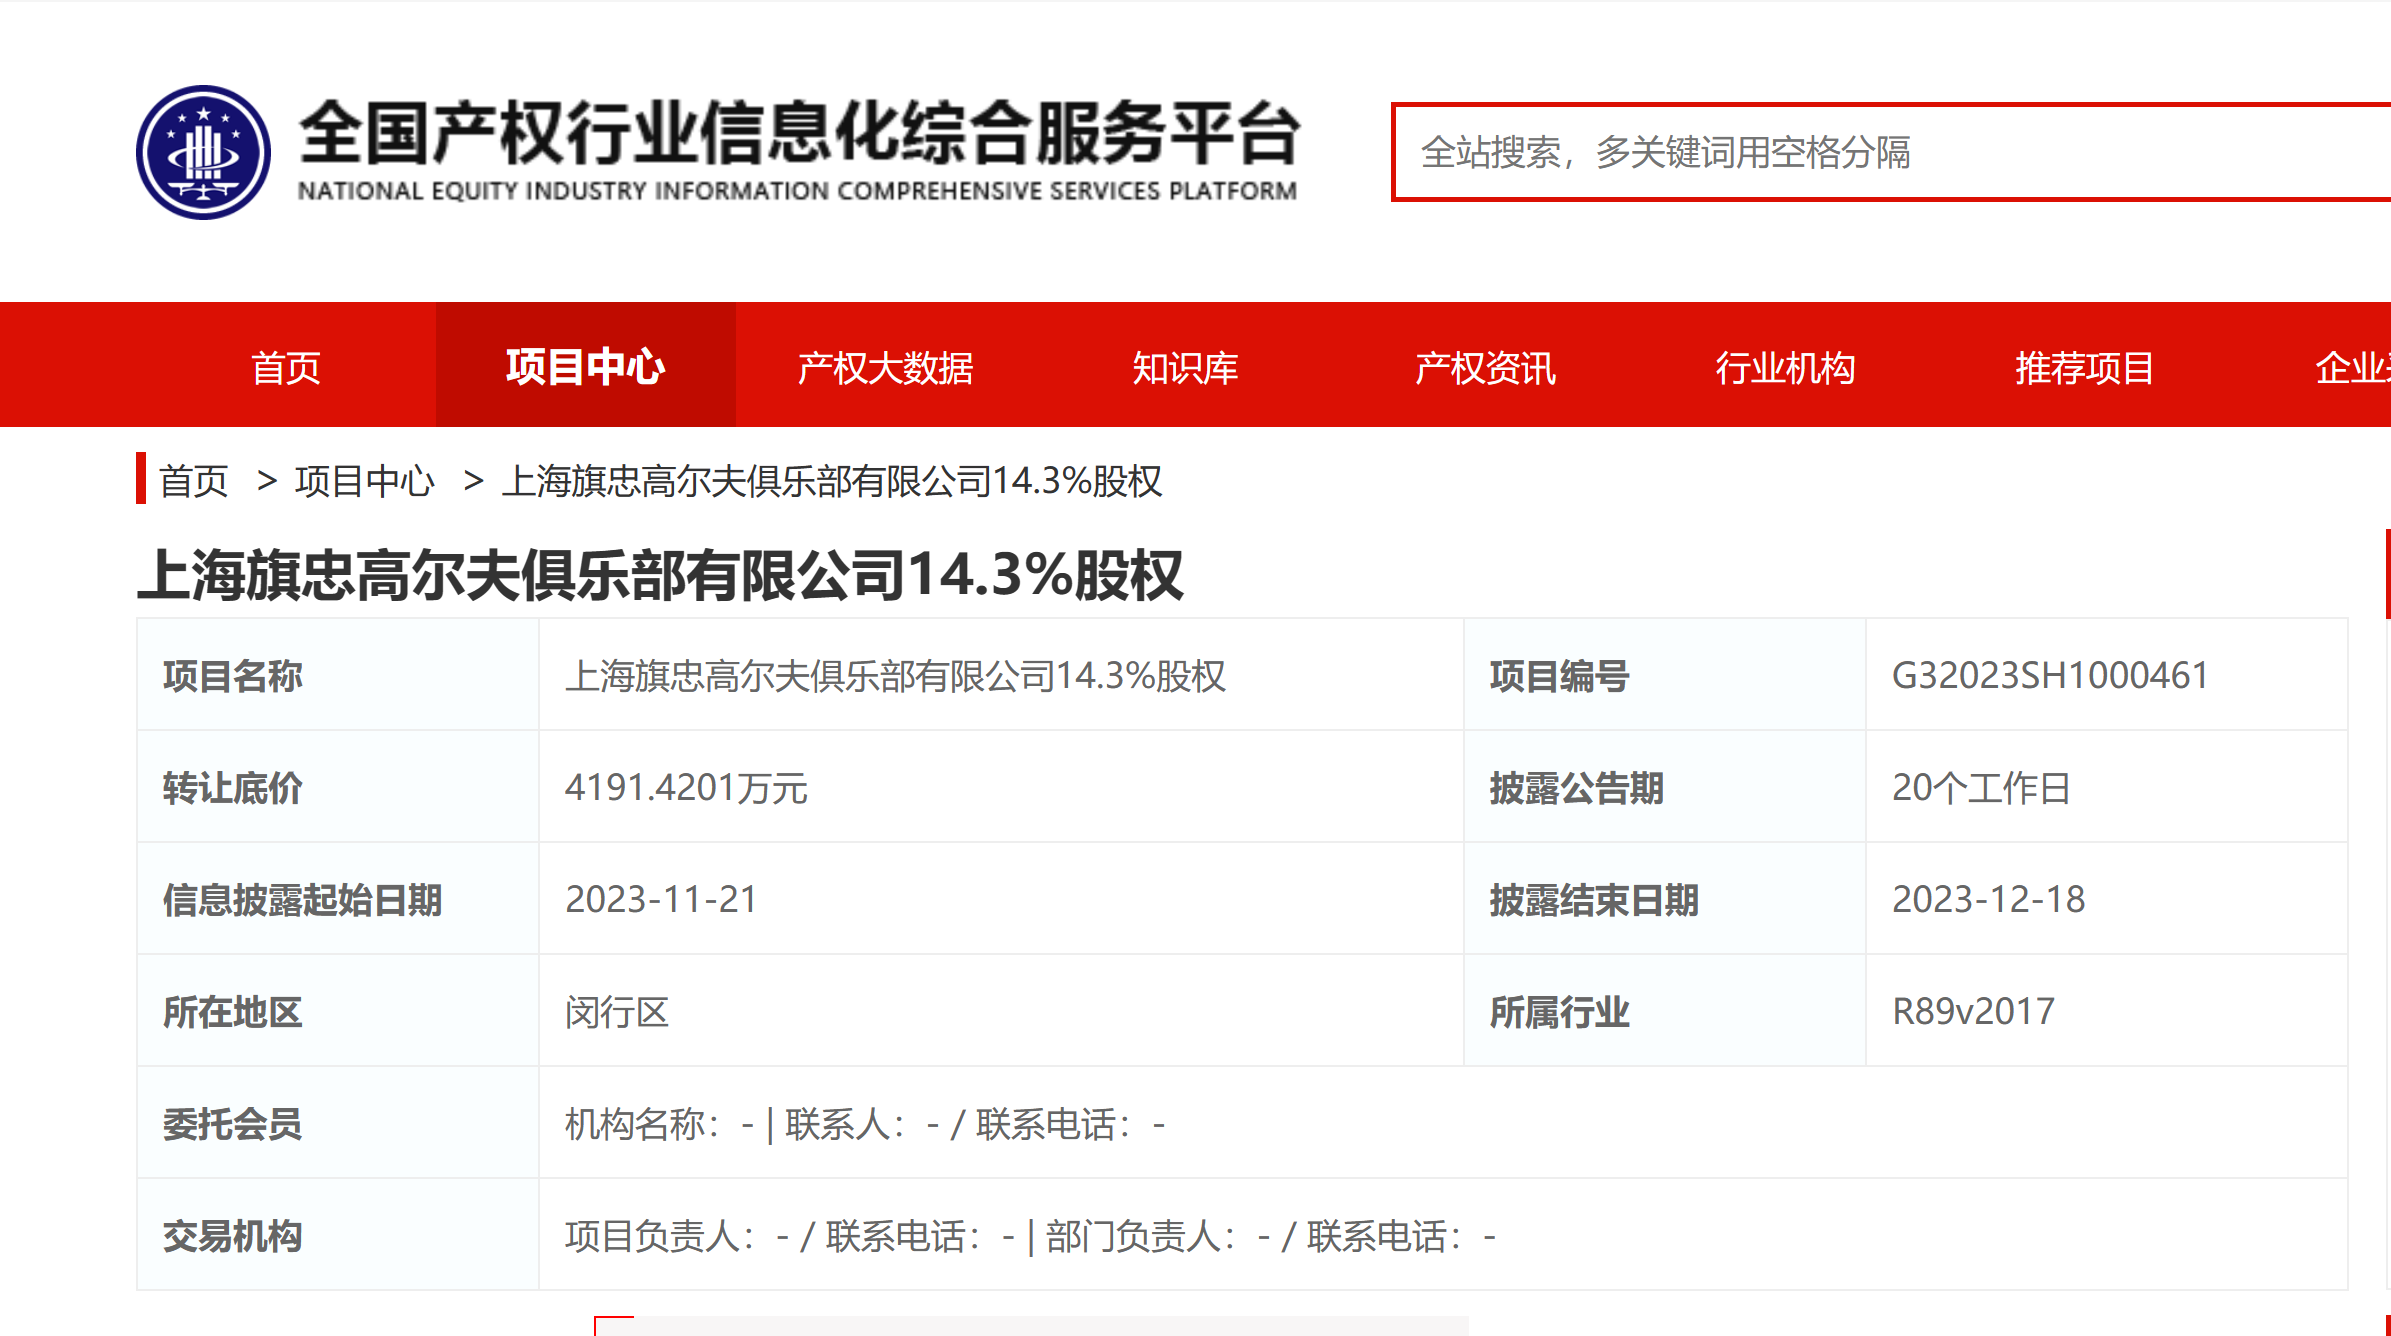
Task: Open the 首页 navigation tab
Action: tap(286, 367)
